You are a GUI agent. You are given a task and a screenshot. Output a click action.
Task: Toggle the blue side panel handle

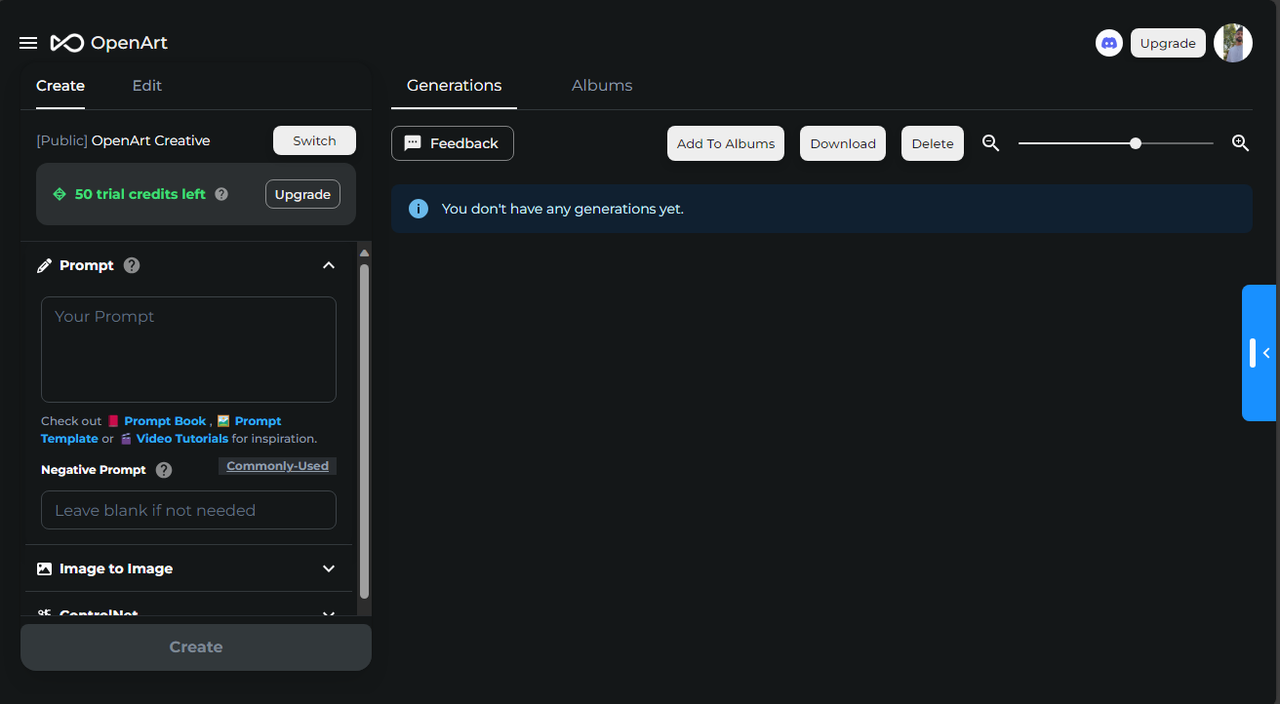click(x=1260, y=353)
